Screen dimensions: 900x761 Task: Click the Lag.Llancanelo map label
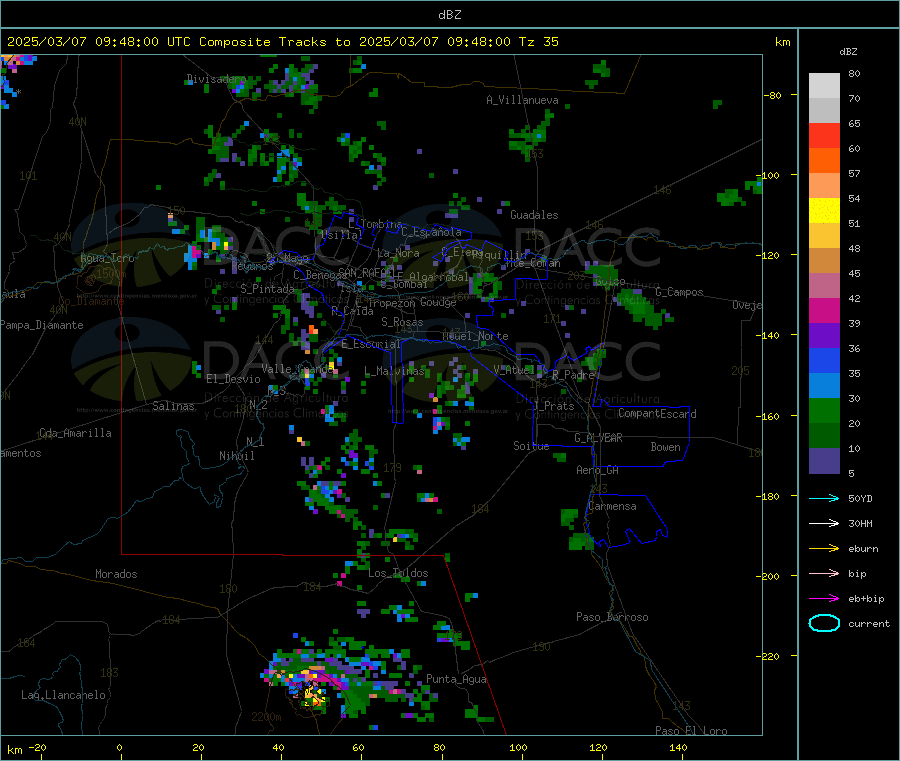point(64,695)
